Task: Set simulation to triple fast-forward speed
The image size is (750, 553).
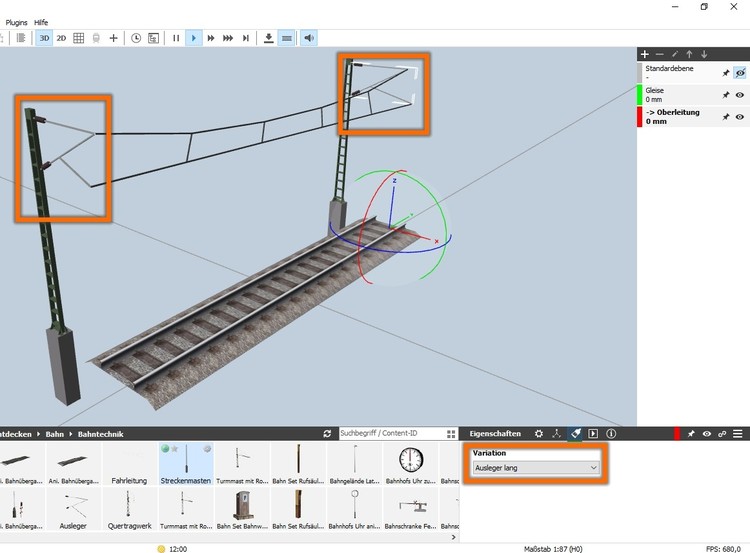Action: coord(228,38)
